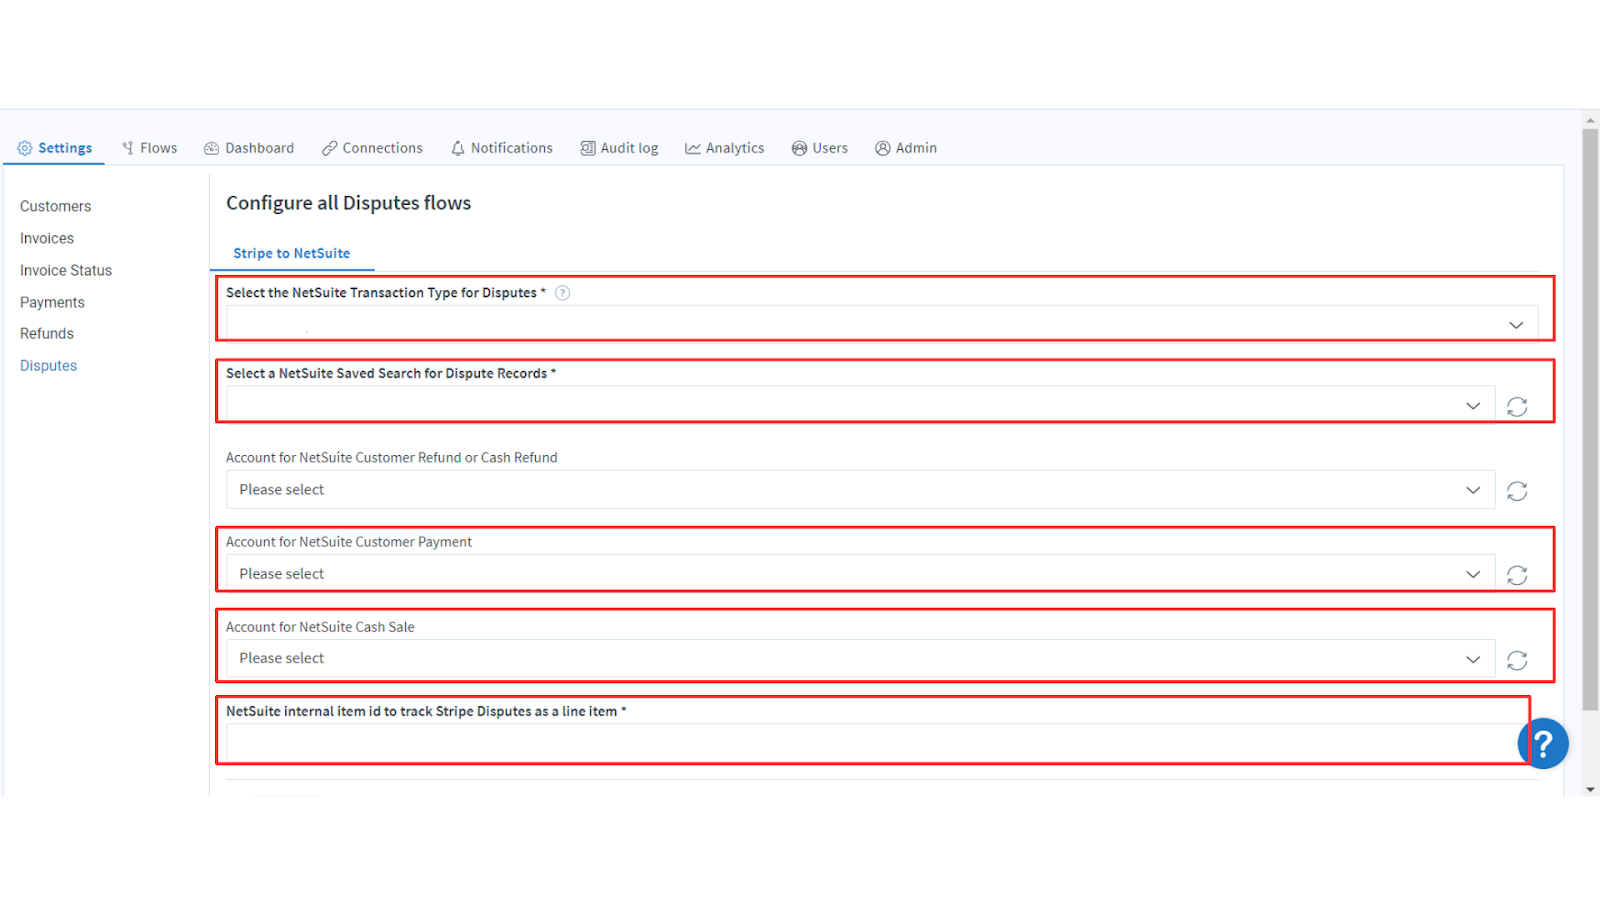Select Refunds in the sidebar
The image size is (1600, 900).
coord(47,333)
